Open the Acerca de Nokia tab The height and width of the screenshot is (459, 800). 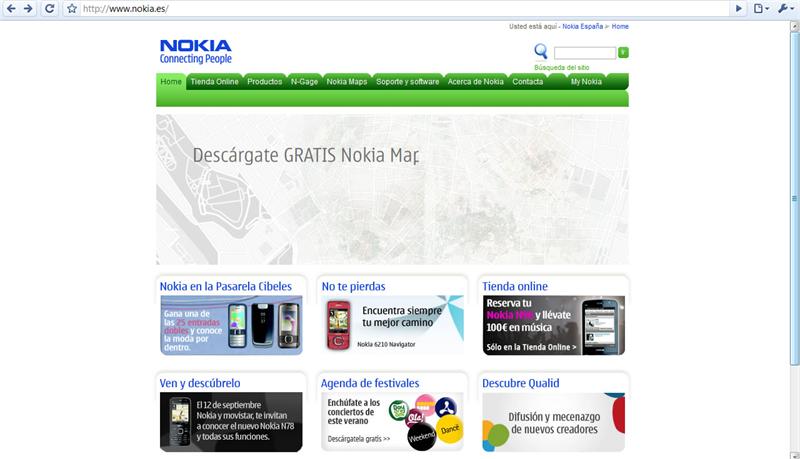476,82
